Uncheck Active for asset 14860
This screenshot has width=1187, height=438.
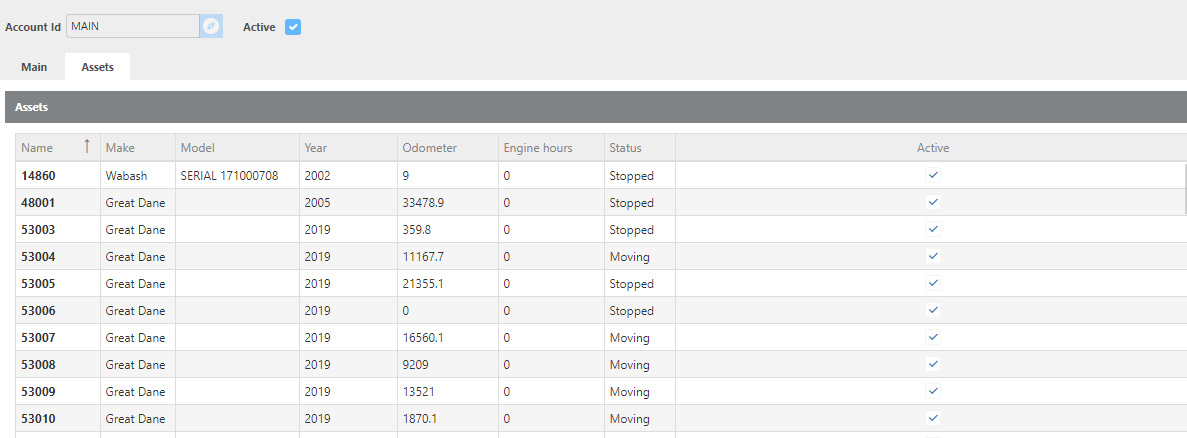(x=932, y=175)
